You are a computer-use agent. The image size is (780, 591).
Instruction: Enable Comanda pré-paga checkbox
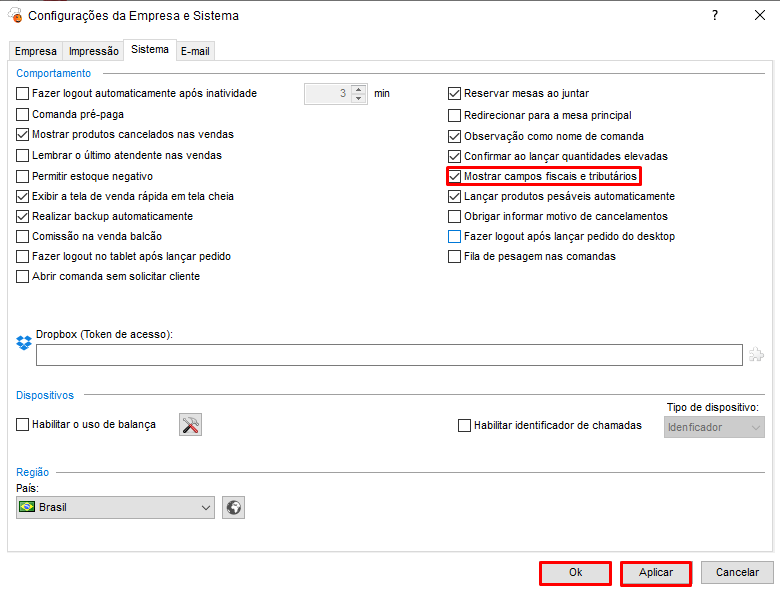pos(23,115)
